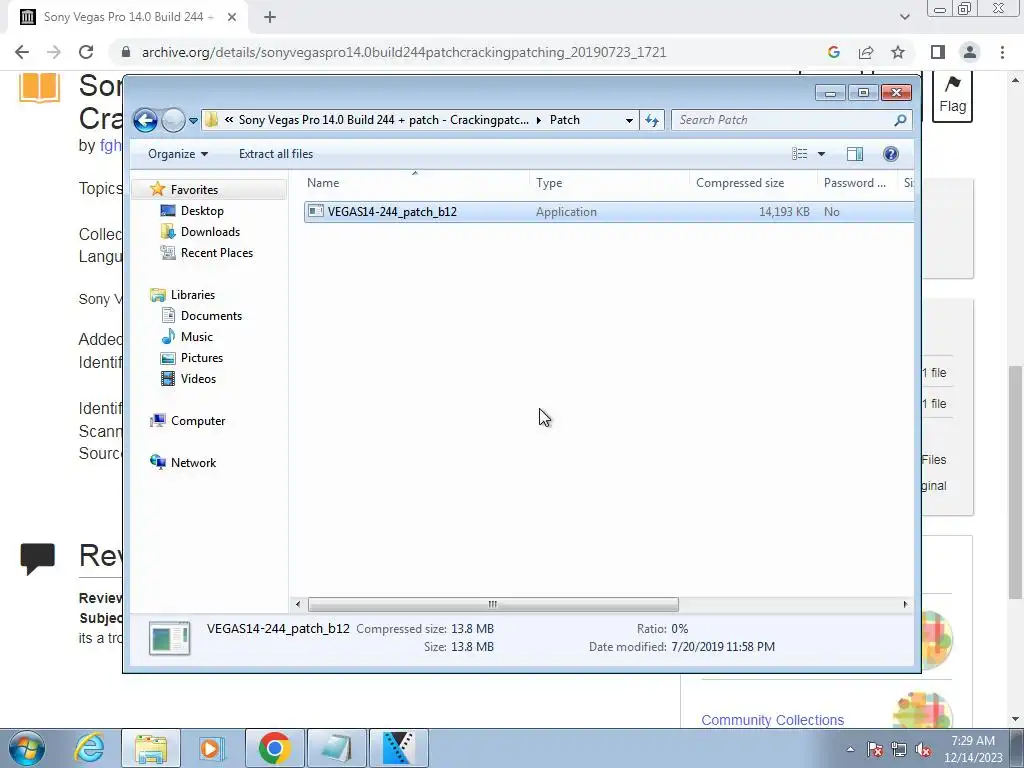1024x768 pixels.
Task: Open the view options dropdown arrow
Action: 822,154
